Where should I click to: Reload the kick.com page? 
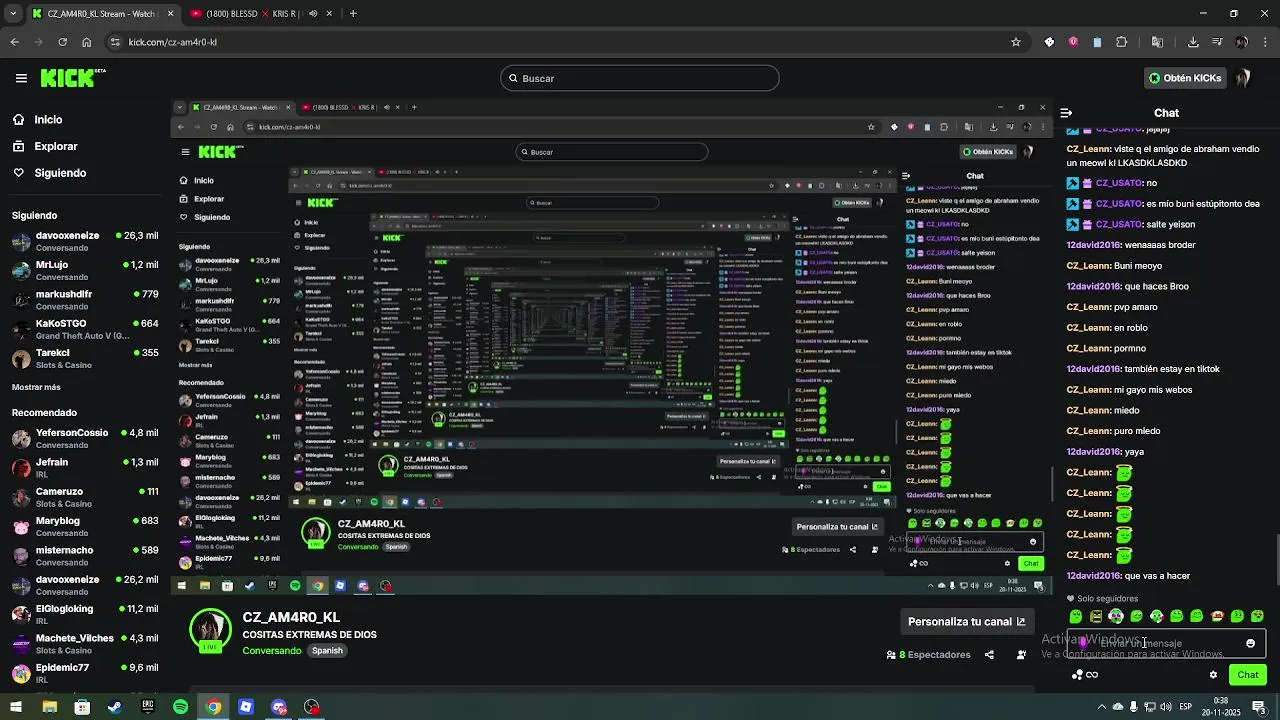(x=62, y=42)
